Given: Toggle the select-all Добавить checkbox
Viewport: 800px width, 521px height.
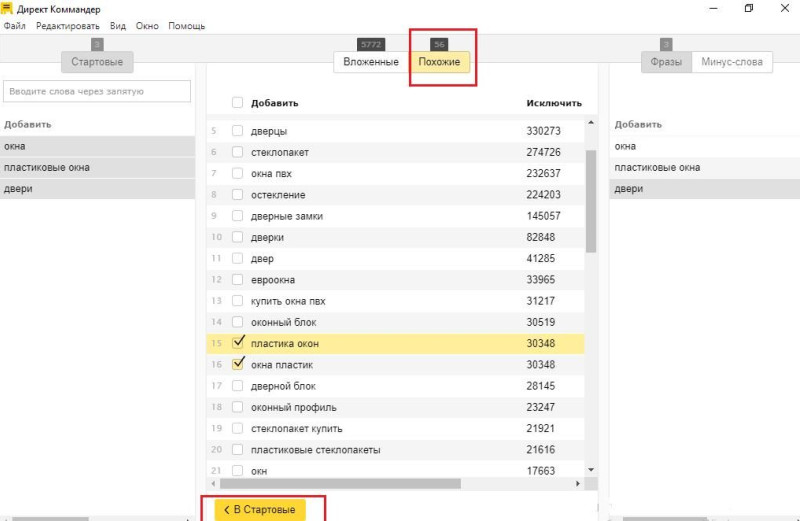Looking at the screenshot, I should pos(237,103).
